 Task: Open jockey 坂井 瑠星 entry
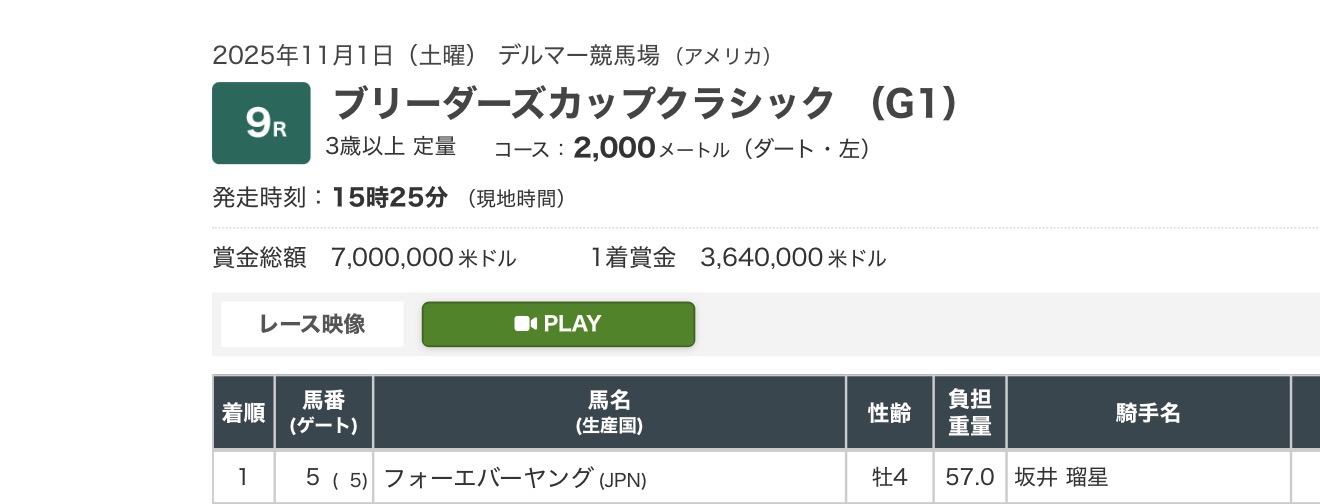click(x=1061, y=478)
